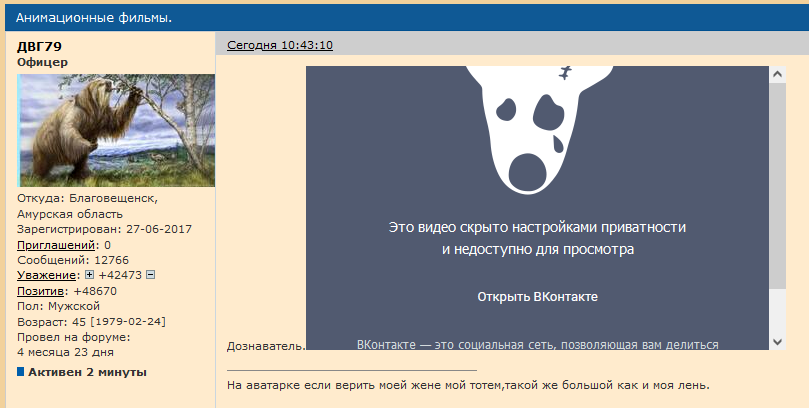Click the text 4 месяца 23 дня
Screen dimensions: 809x408
pos(66,352)
